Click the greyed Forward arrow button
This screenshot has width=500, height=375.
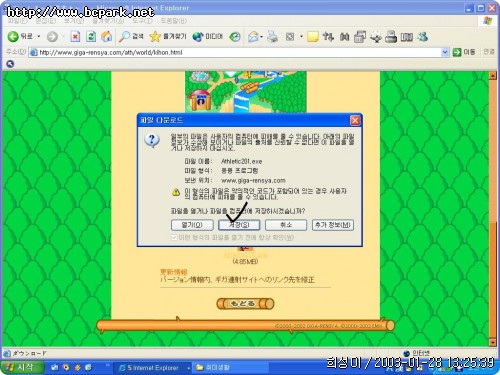click(52, 37)
